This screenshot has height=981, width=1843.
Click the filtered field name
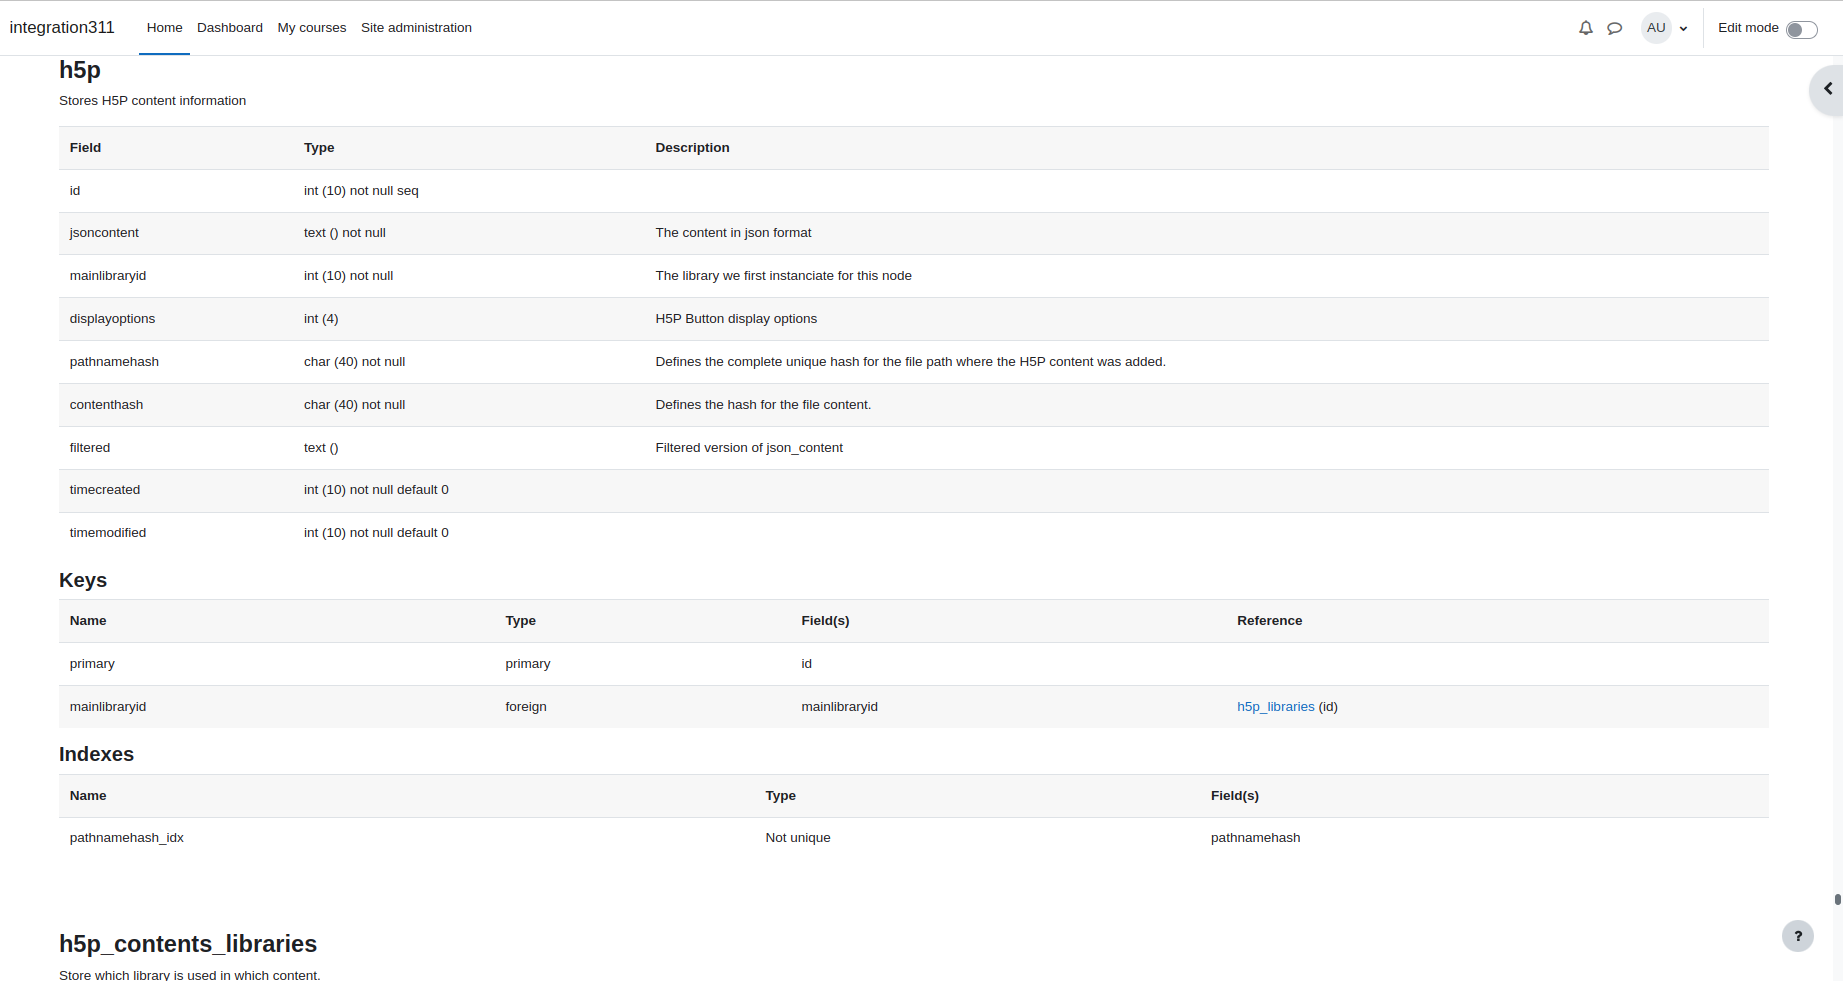[90, 448]
